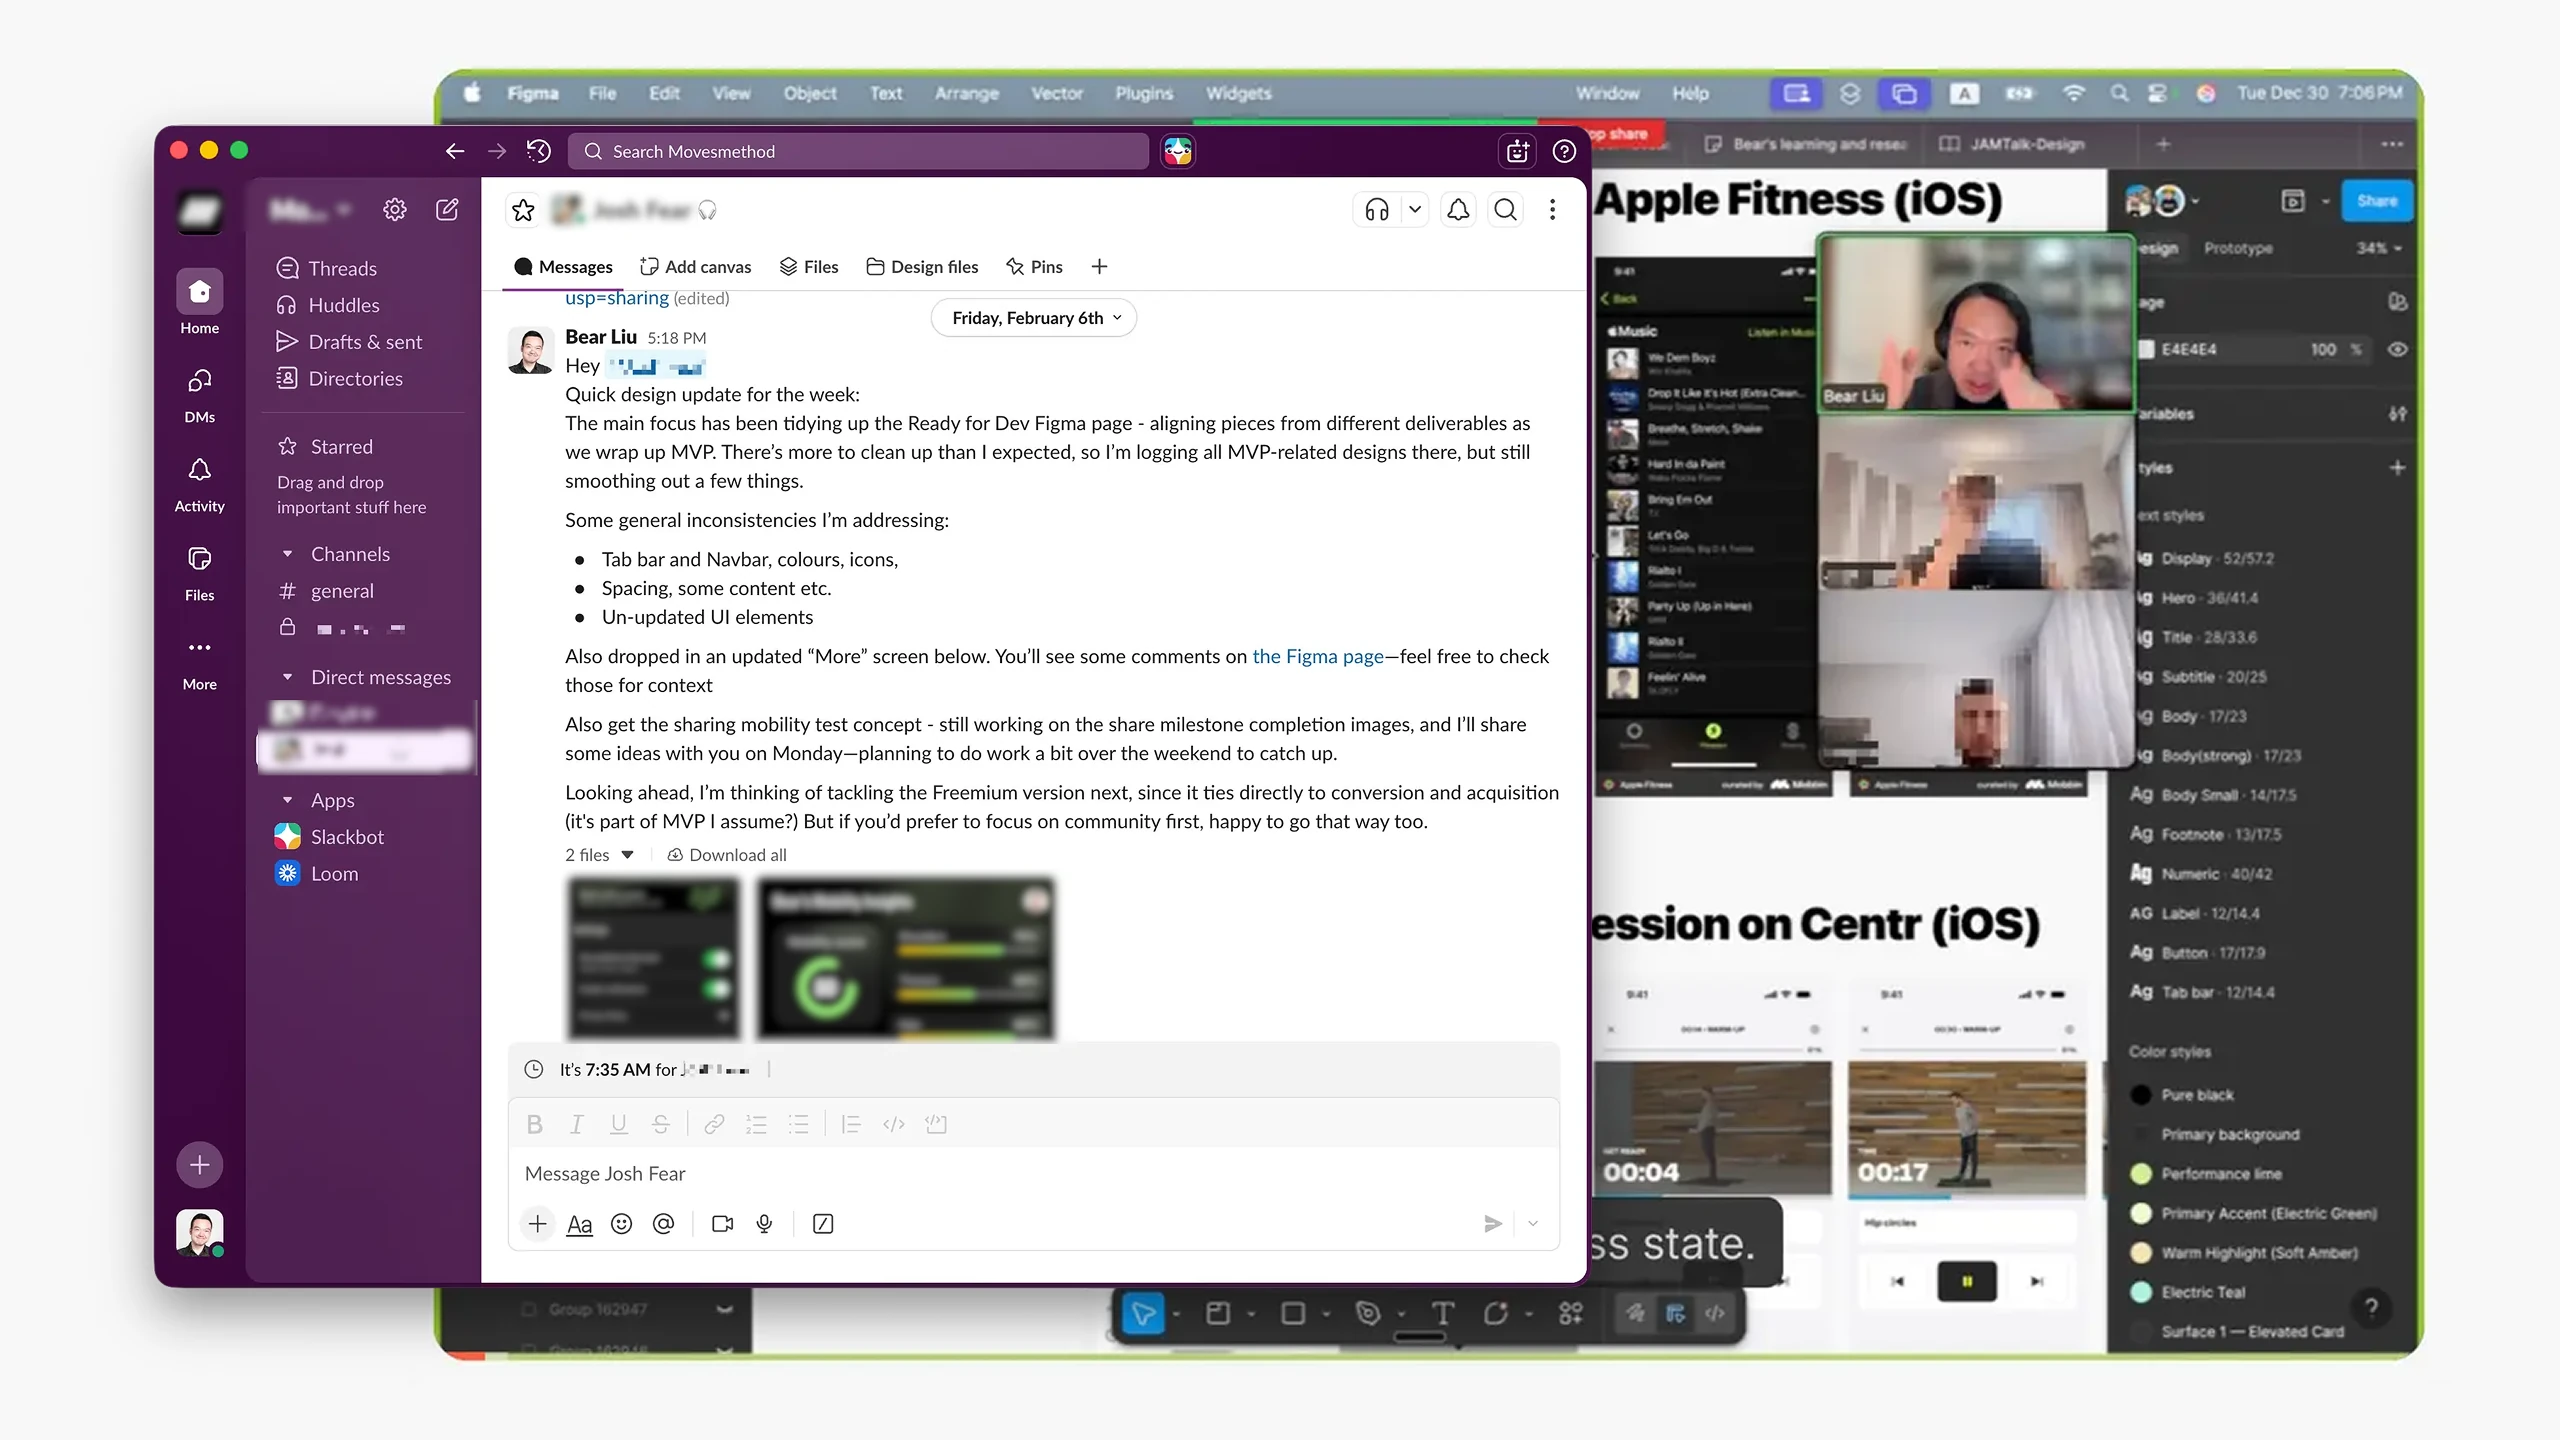Screen dimensions: 2560x1440
Task: Open Slack sidebar preferences gear
Action: (x=395, y=209)
